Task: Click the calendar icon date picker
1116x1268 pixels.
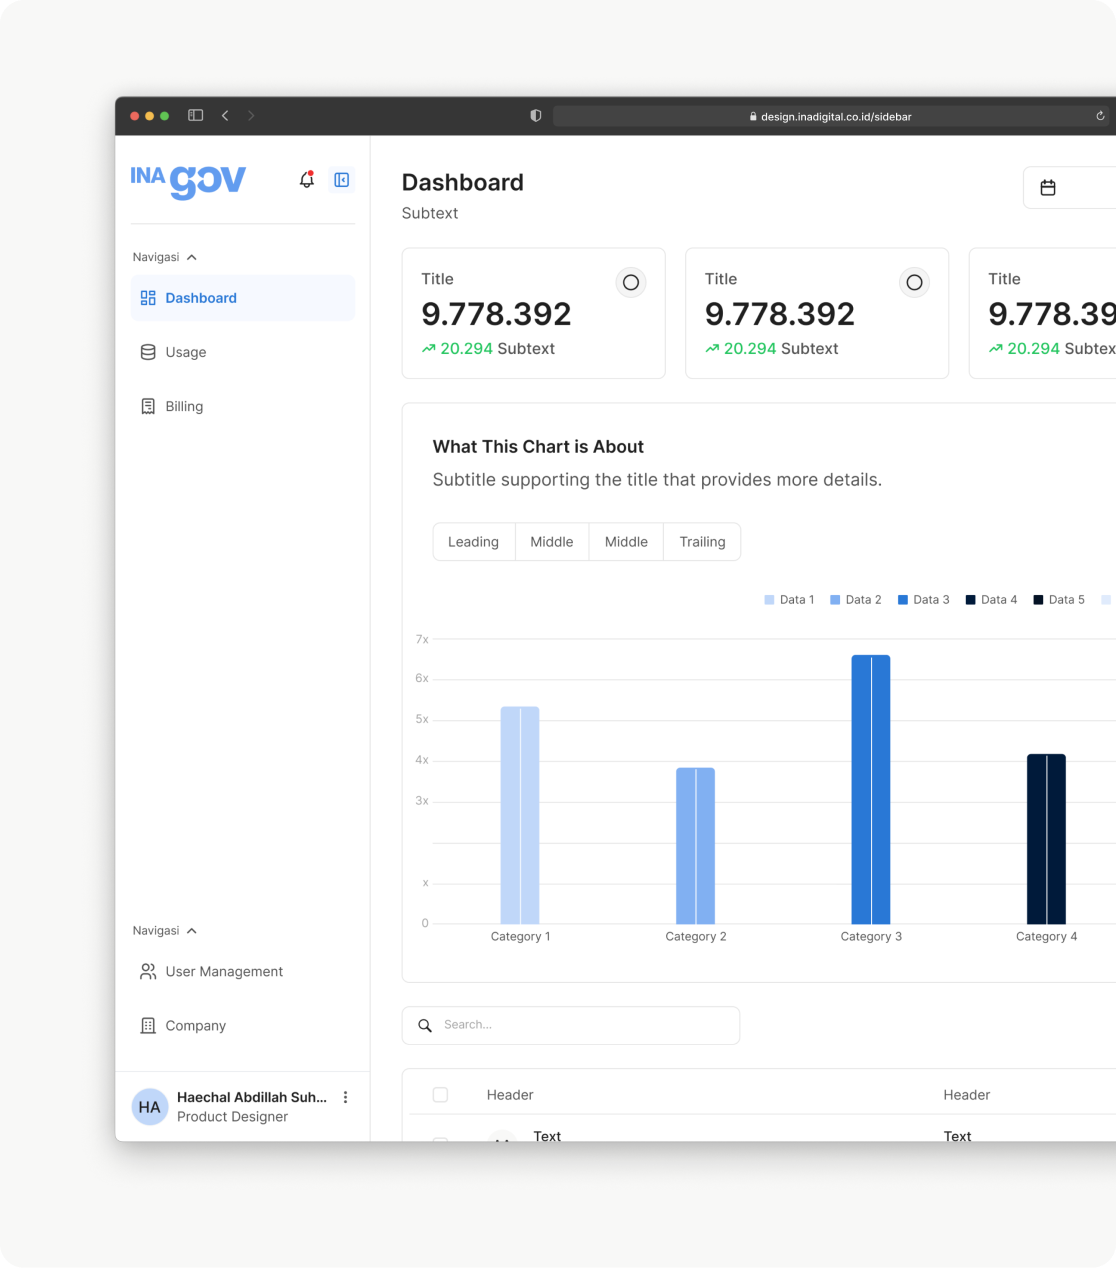Action: 1048,188
